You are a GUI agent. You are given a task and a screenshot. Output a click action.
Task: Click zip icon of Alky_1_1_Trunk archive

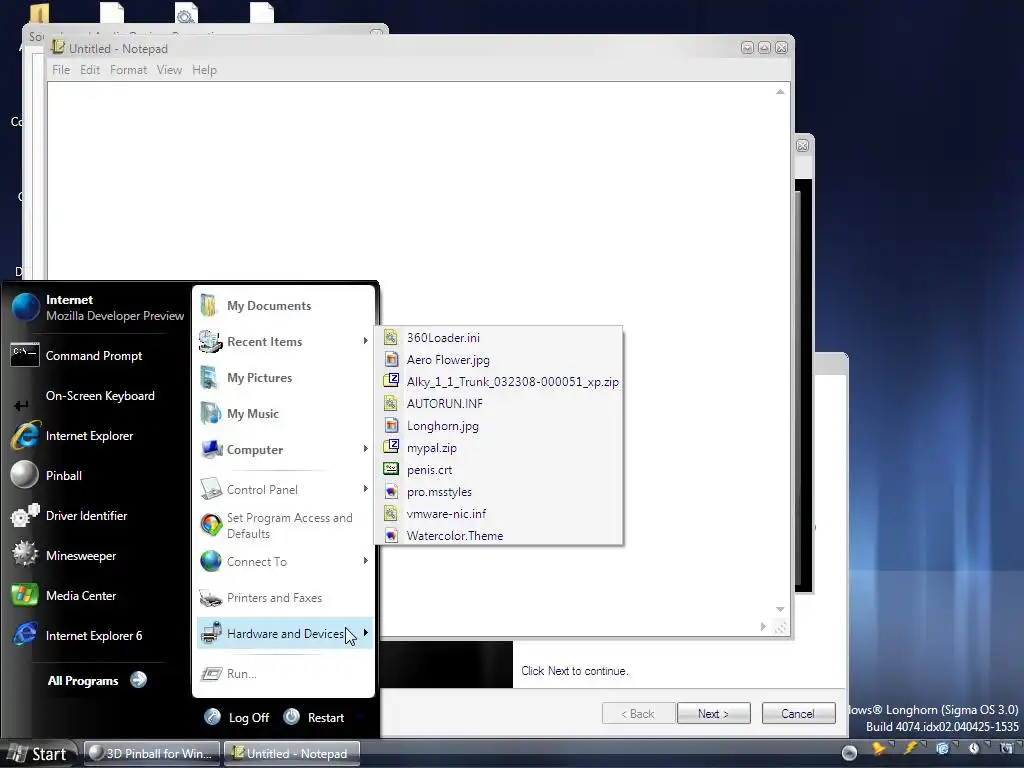[391, 381]
